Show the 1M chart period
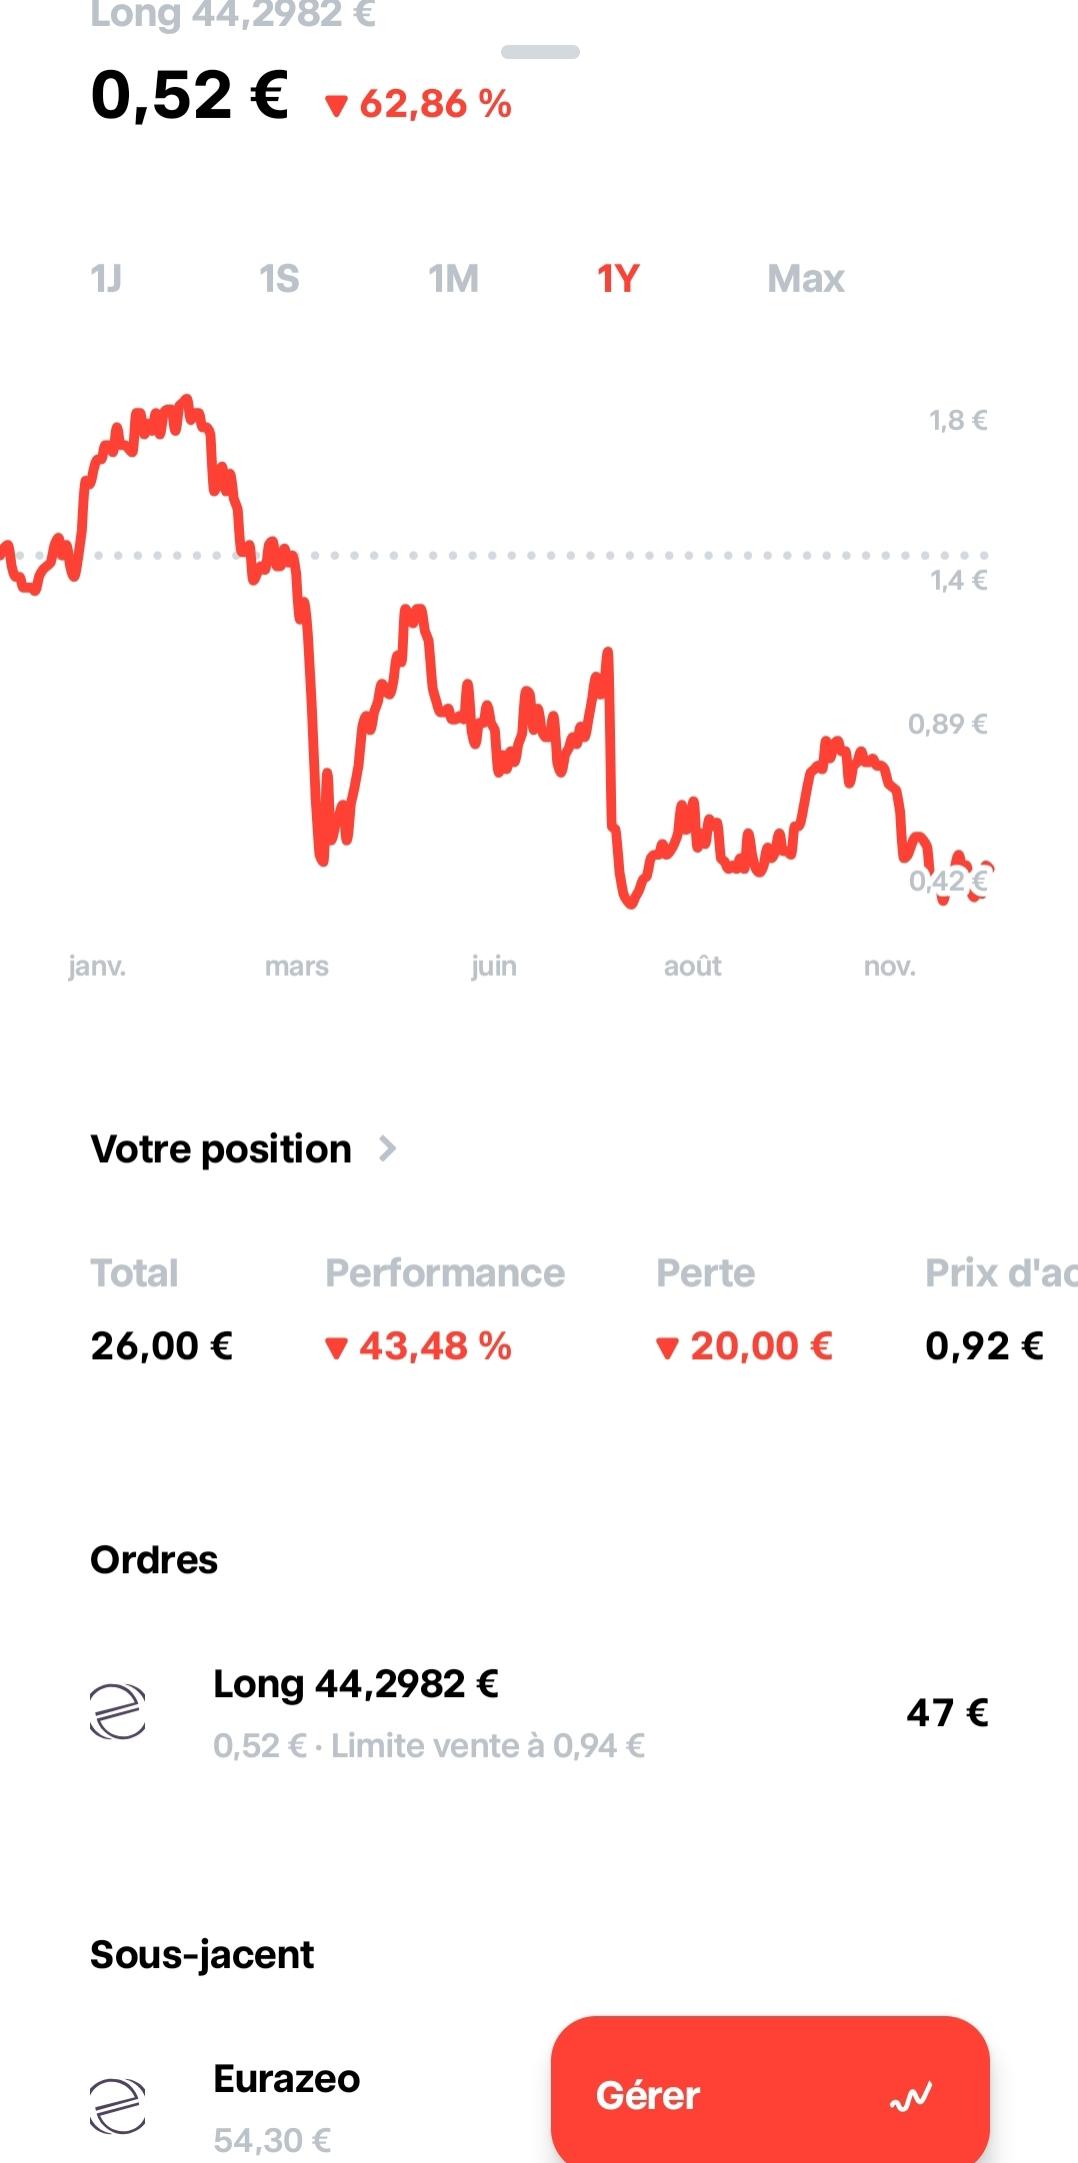 tap(453, 279)
